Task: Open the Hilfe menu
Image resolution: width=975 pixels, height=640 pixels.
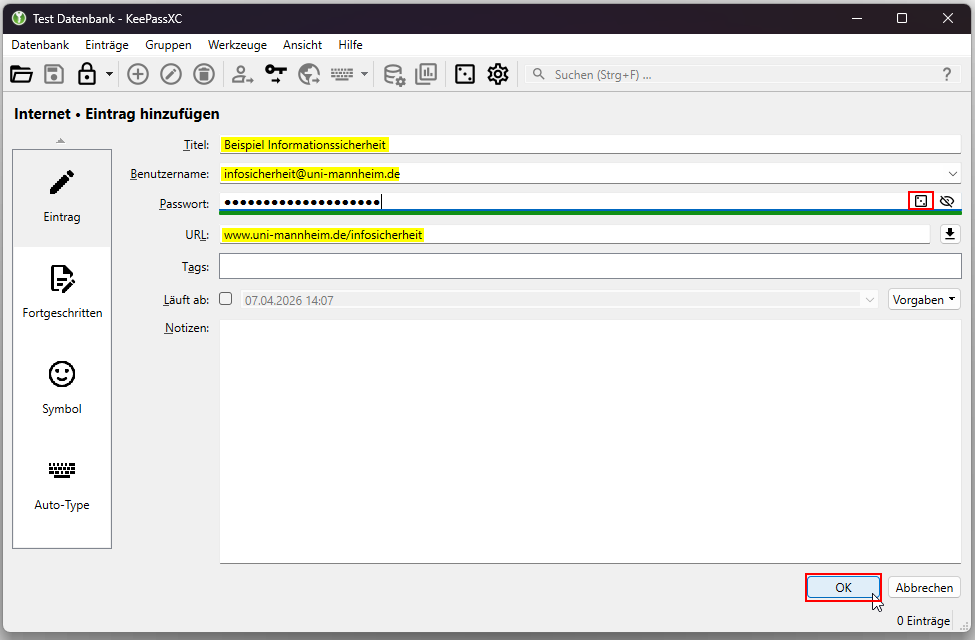Action: (x=351, y=45)
